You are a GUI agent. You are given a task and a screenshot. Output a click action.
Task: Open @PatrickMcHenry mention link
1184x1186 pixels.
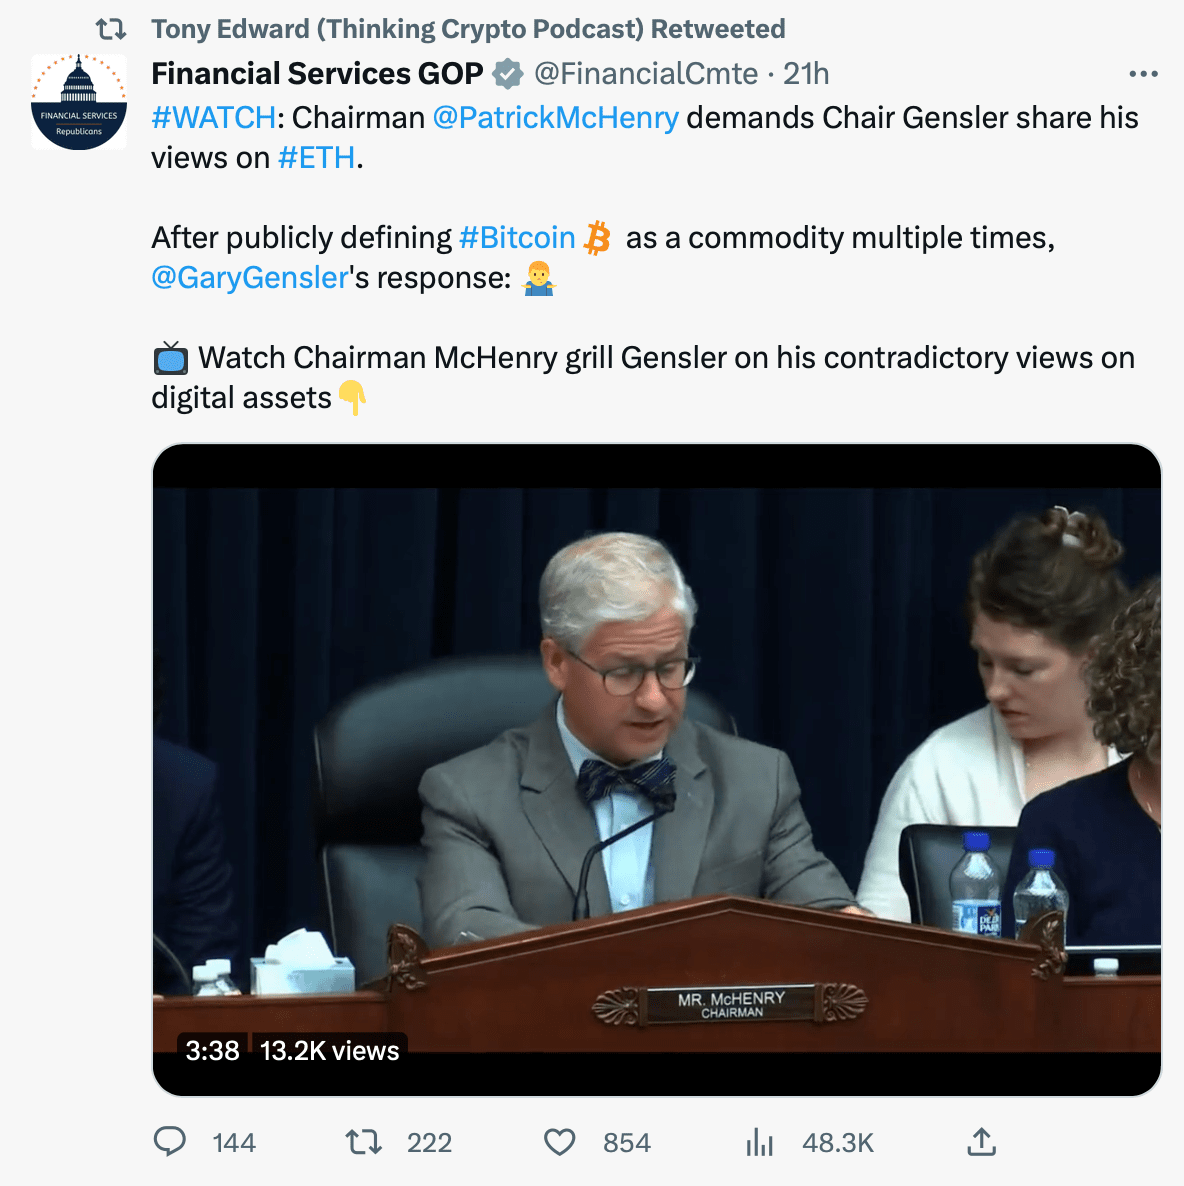[x=555, y=118]
